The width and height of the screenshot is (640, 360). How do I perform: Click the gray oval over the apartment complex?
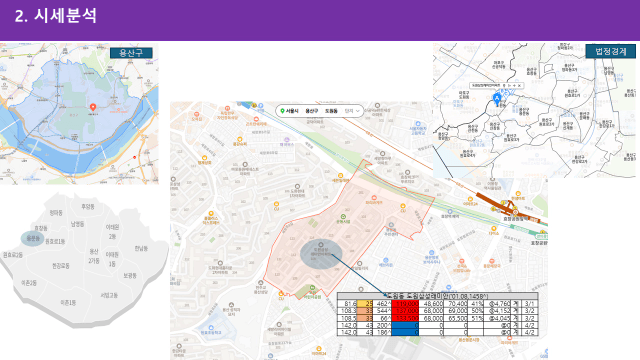321,255
